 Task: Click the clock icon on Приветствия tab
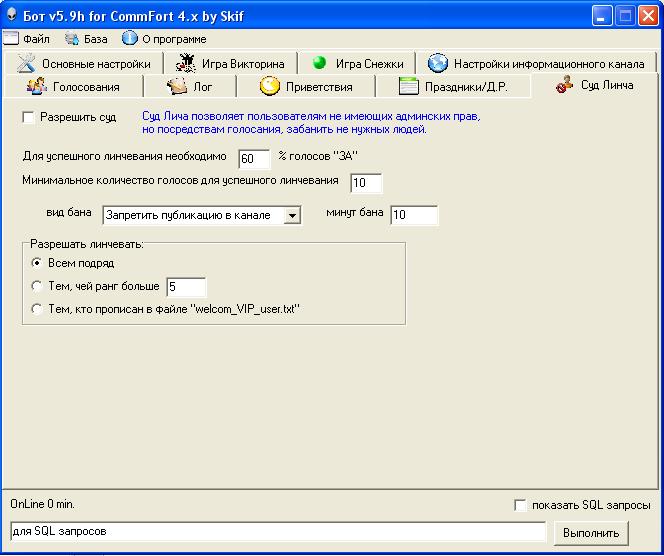click(269, 86)
